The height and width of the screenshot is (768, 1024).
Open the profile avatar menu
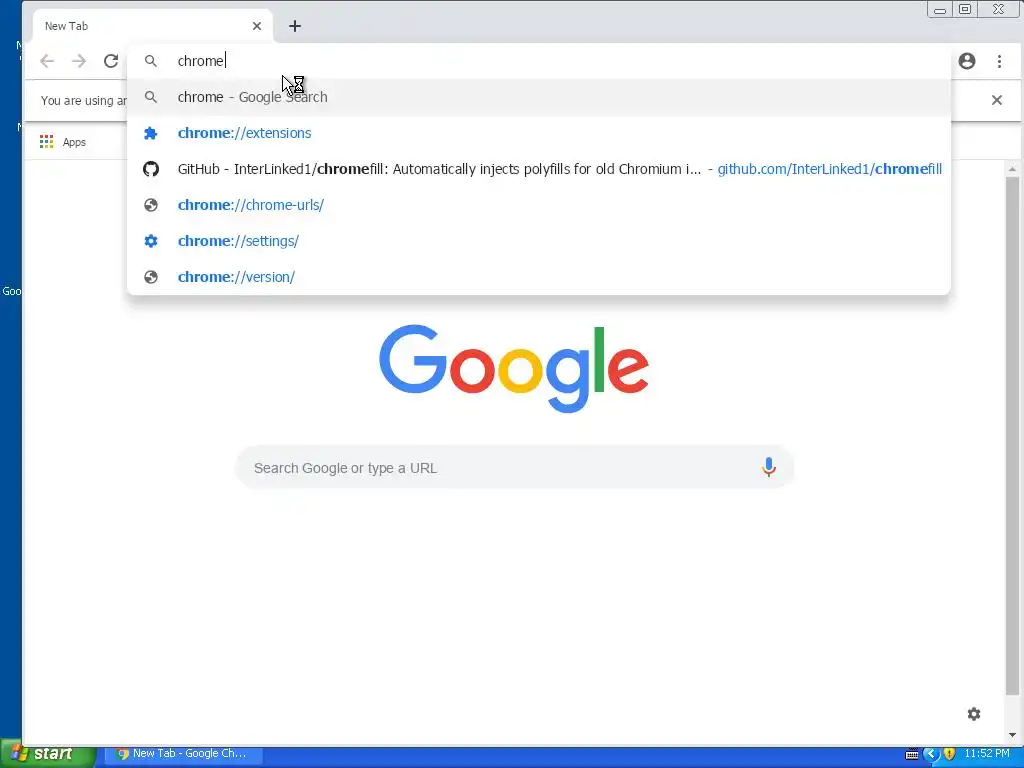click(967, 61)
